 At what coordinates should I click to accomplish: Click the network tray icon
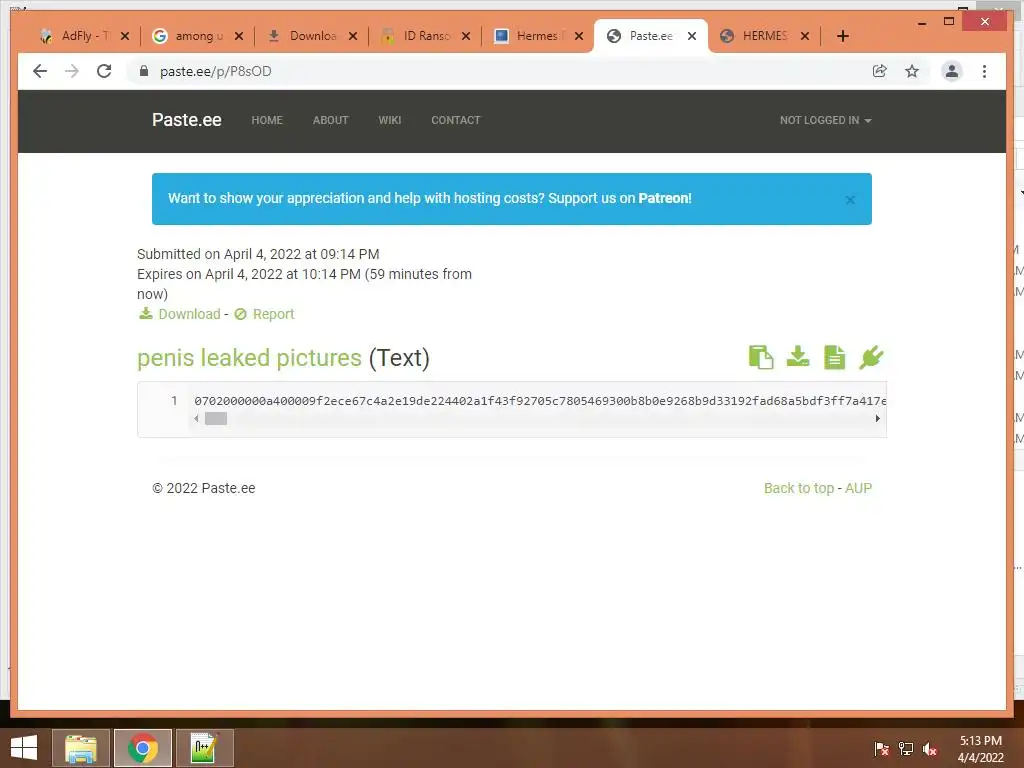pos(906,749)
